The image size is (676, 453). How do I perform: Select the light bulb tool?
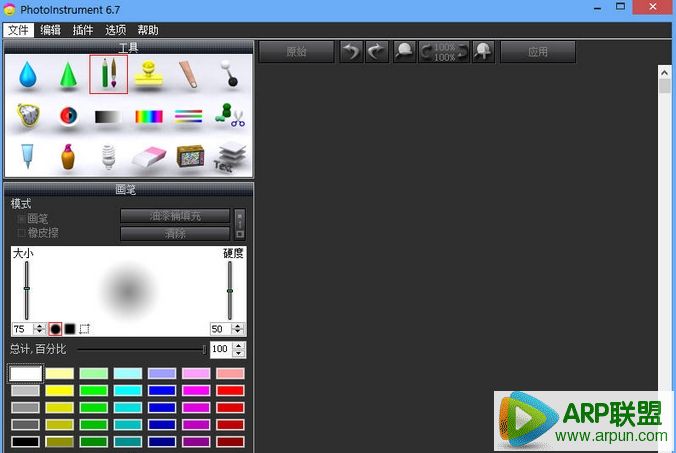coord(108,156)
